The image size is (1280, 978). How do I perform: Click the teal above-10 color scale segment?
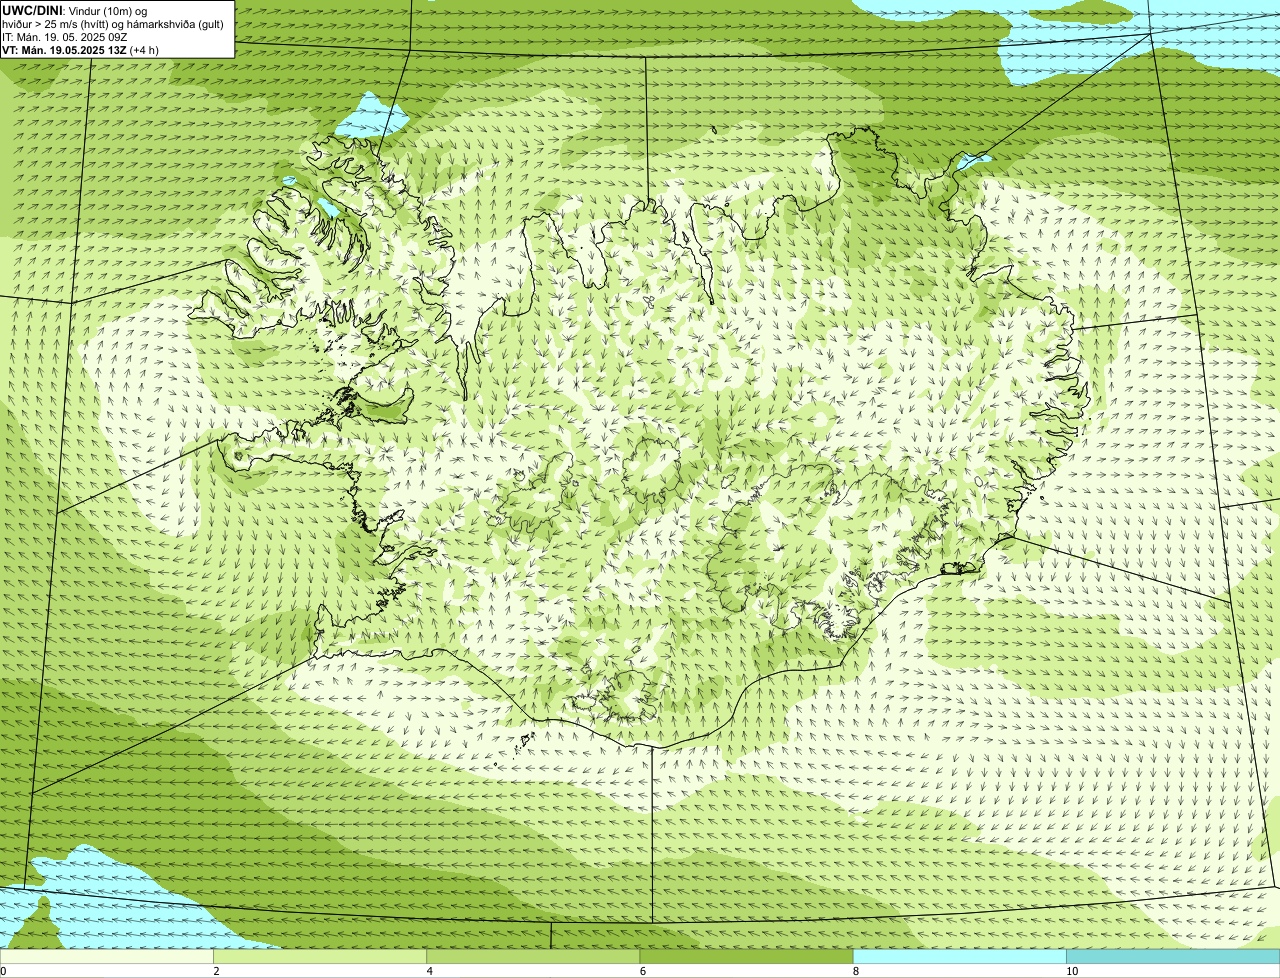tap(1173, 957)
